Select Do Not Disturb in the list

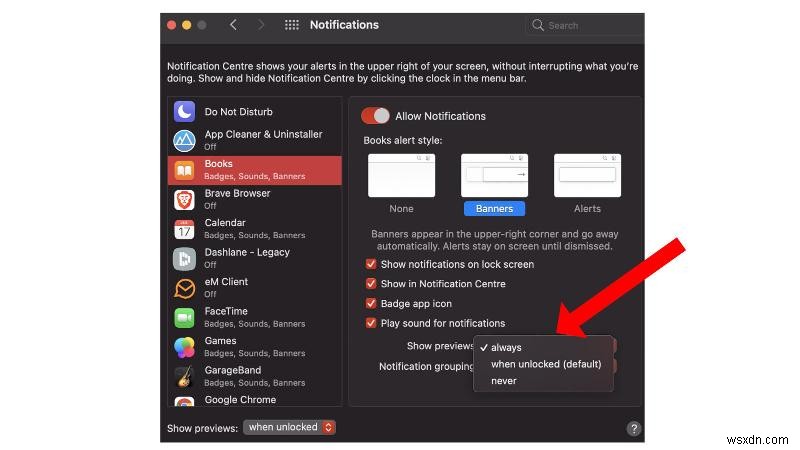(255, 112)
